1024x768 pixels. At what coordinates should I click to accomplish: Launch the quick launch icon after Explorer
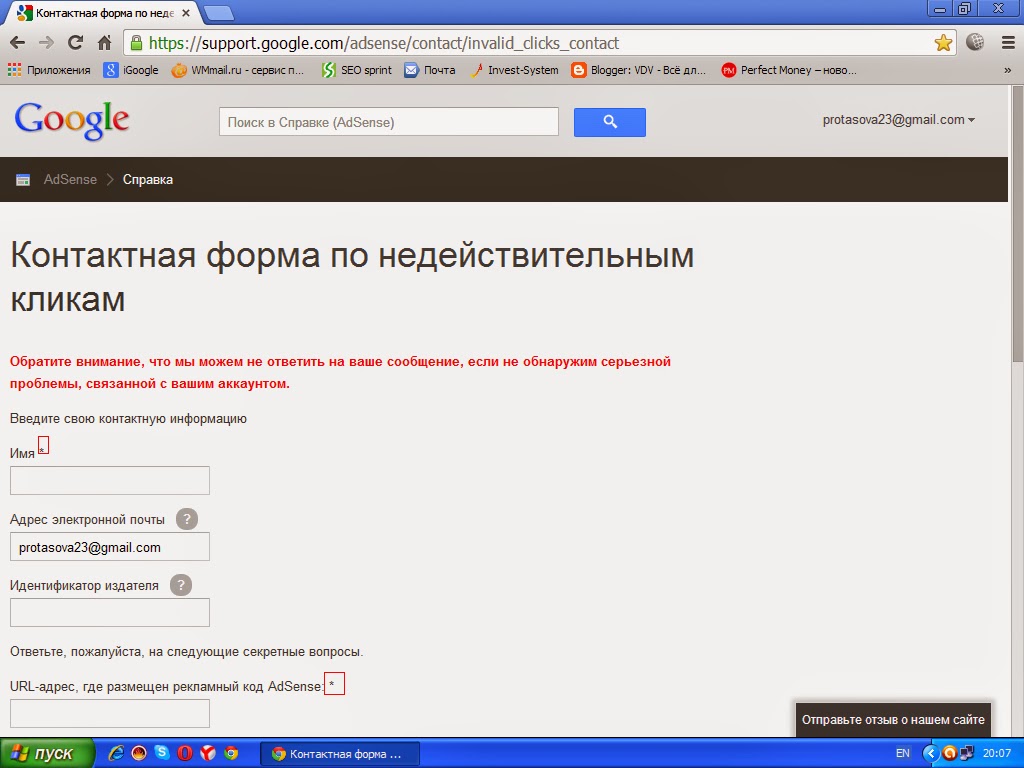tap(139, 754)
